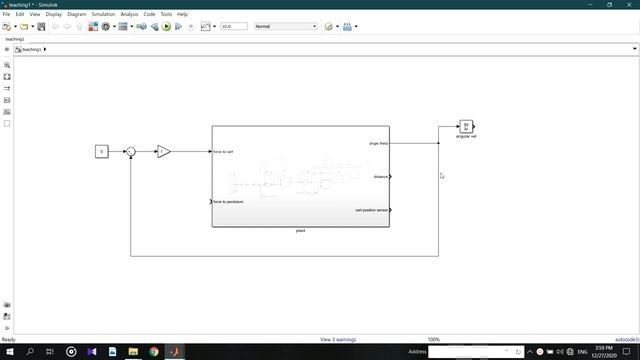This screenshot has height=360, width=640.
Task: Click the Stop simulation button
Action: click(x=191, y=27)
